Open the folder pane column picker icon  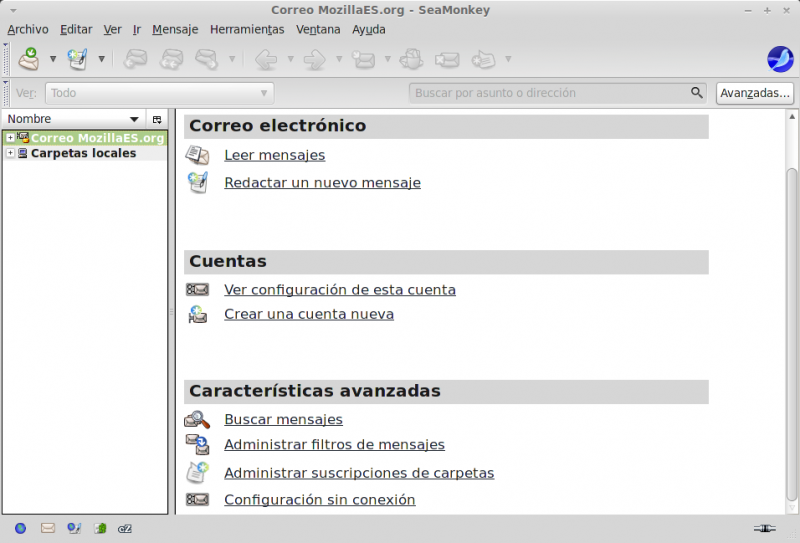pos(157,119)
